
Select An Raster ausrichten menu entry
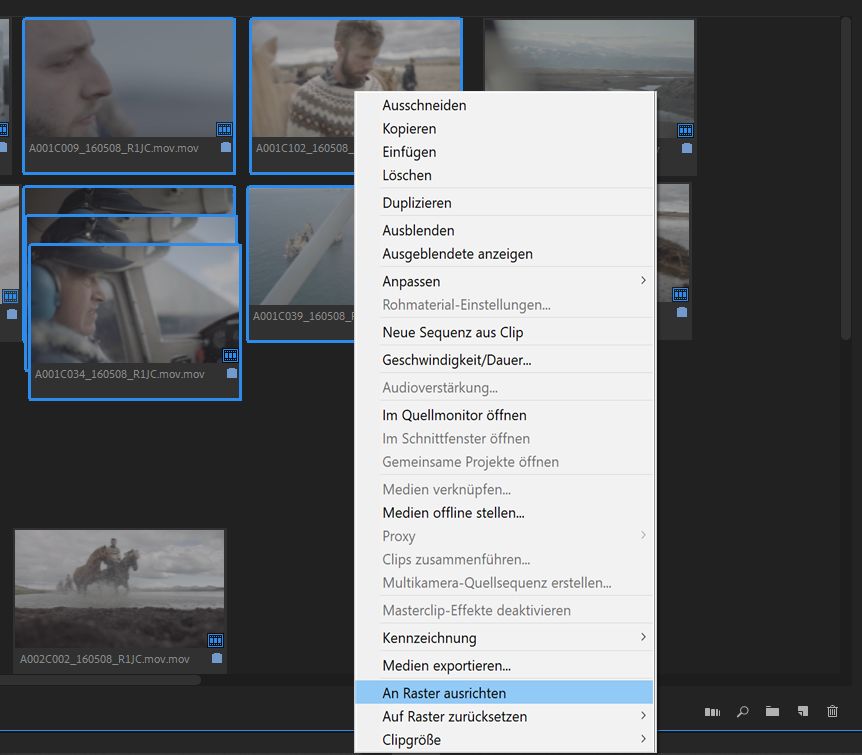pyautogui.click(x=444, y=692)
